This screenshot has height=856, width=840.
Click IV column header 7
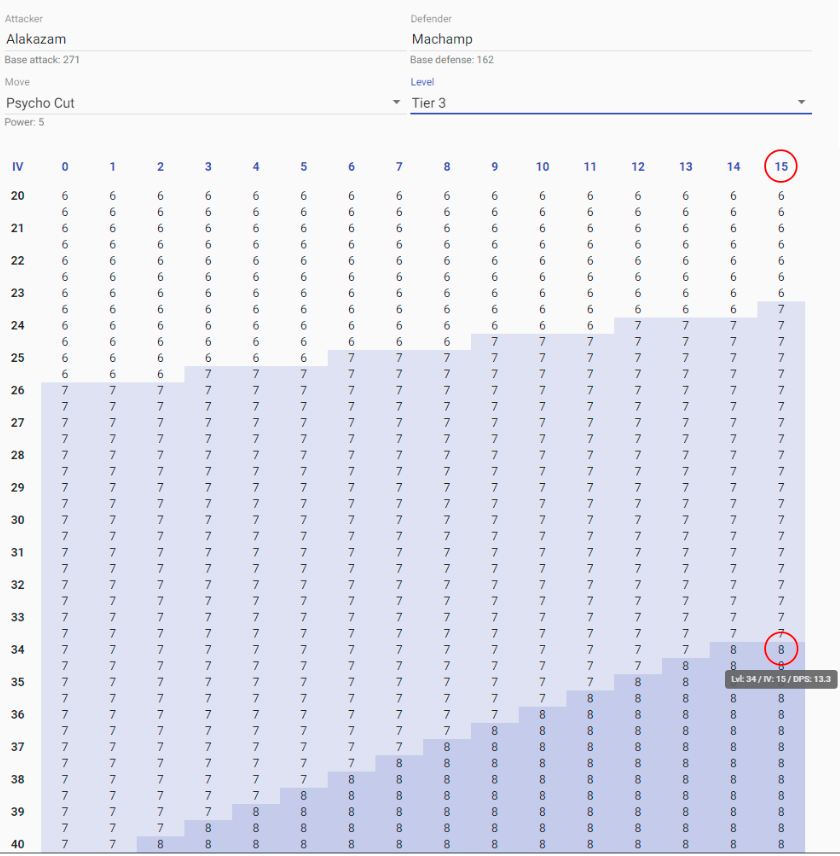(399, 167)
